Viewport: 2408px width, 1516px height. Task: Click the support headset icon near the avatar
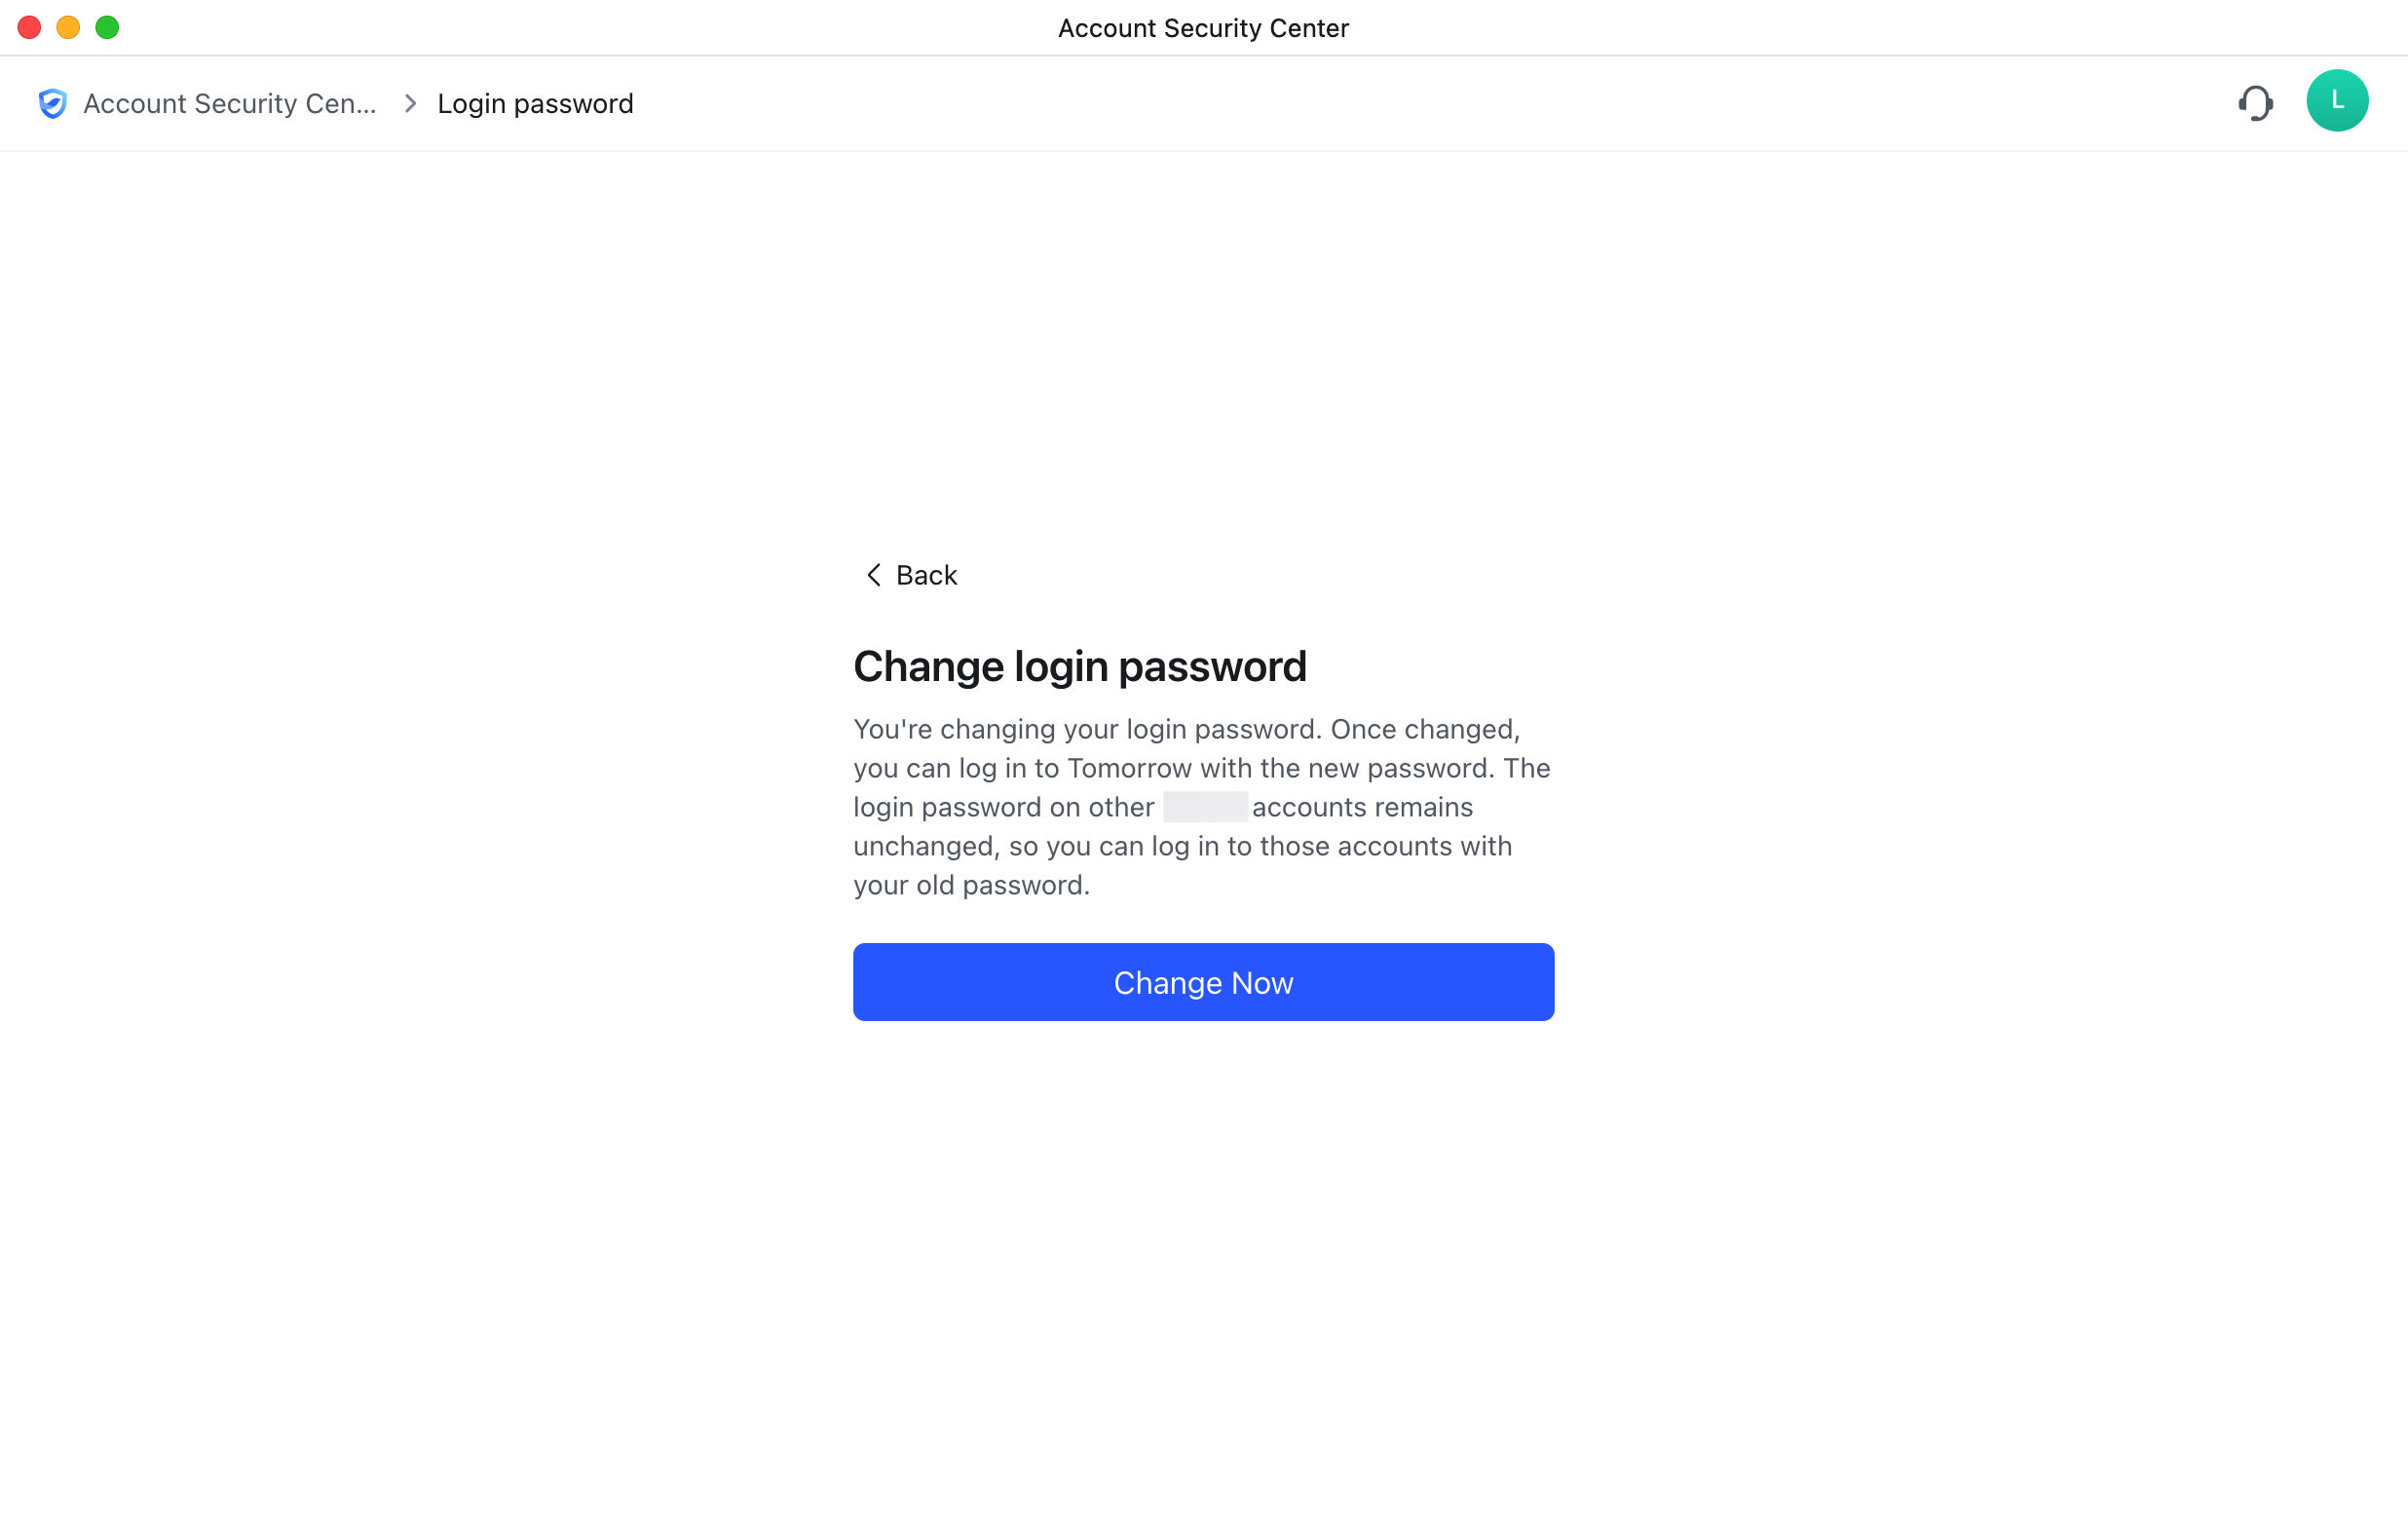click(2256, 102)
